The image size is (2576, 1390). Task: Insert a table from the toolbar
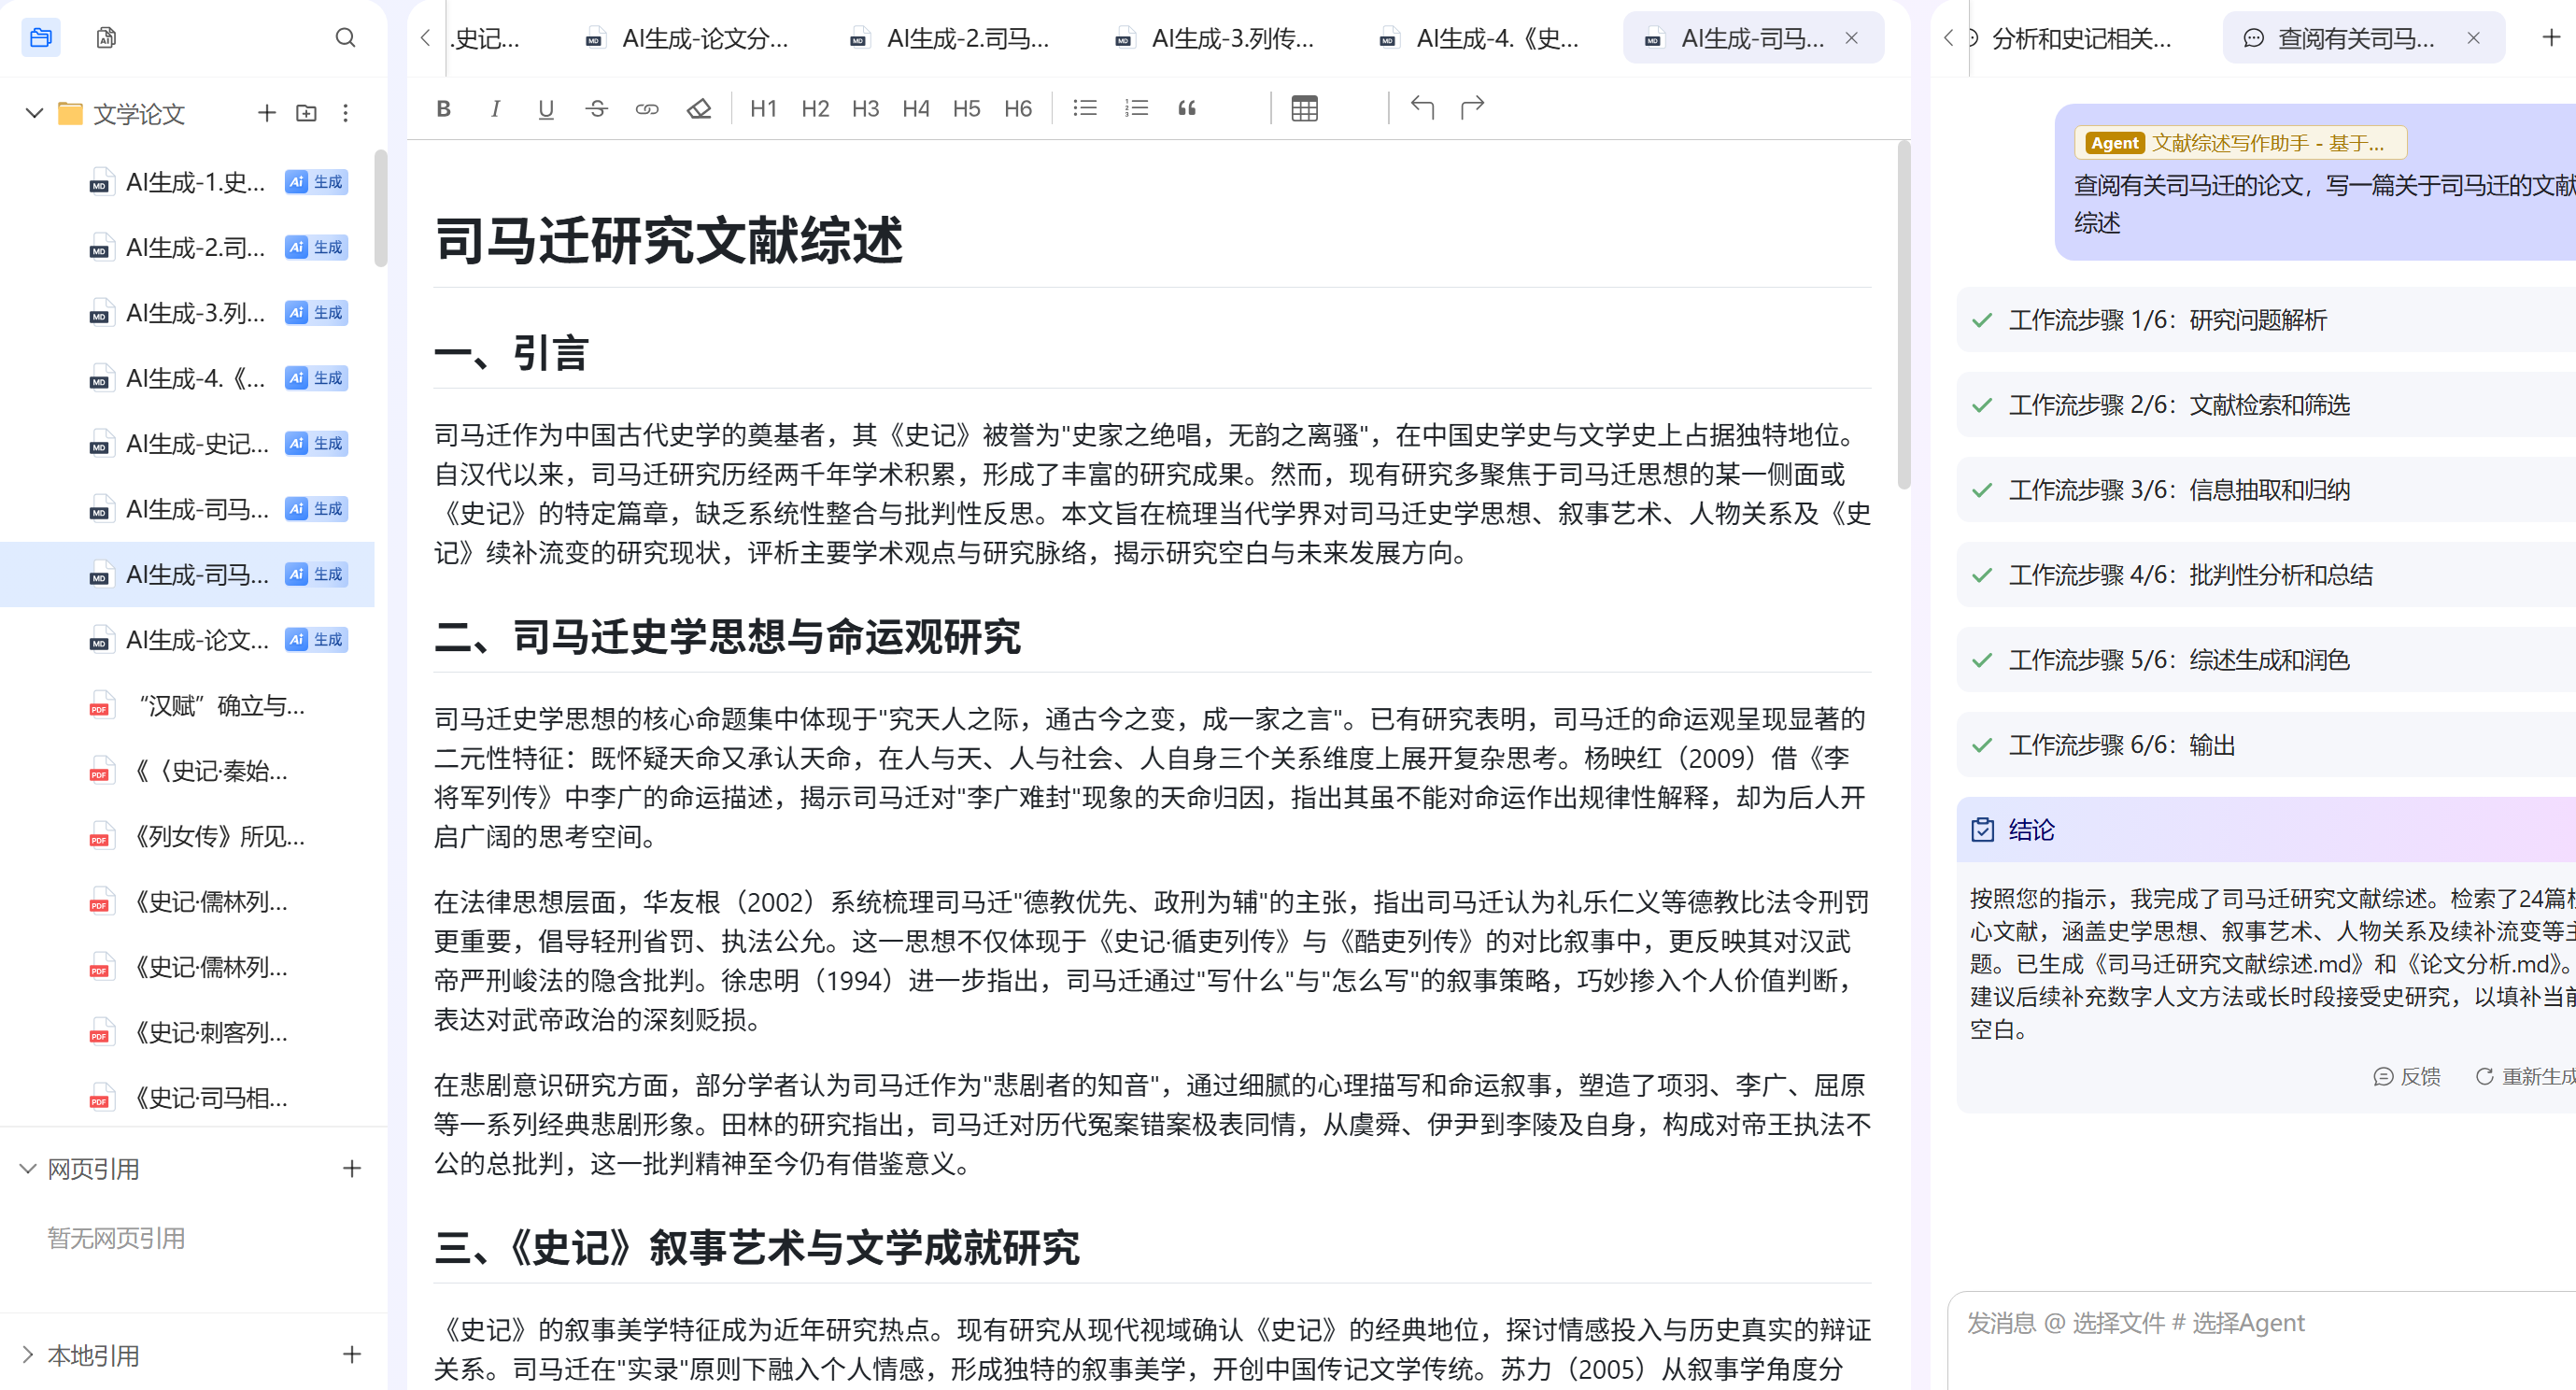click(1305, 108)
